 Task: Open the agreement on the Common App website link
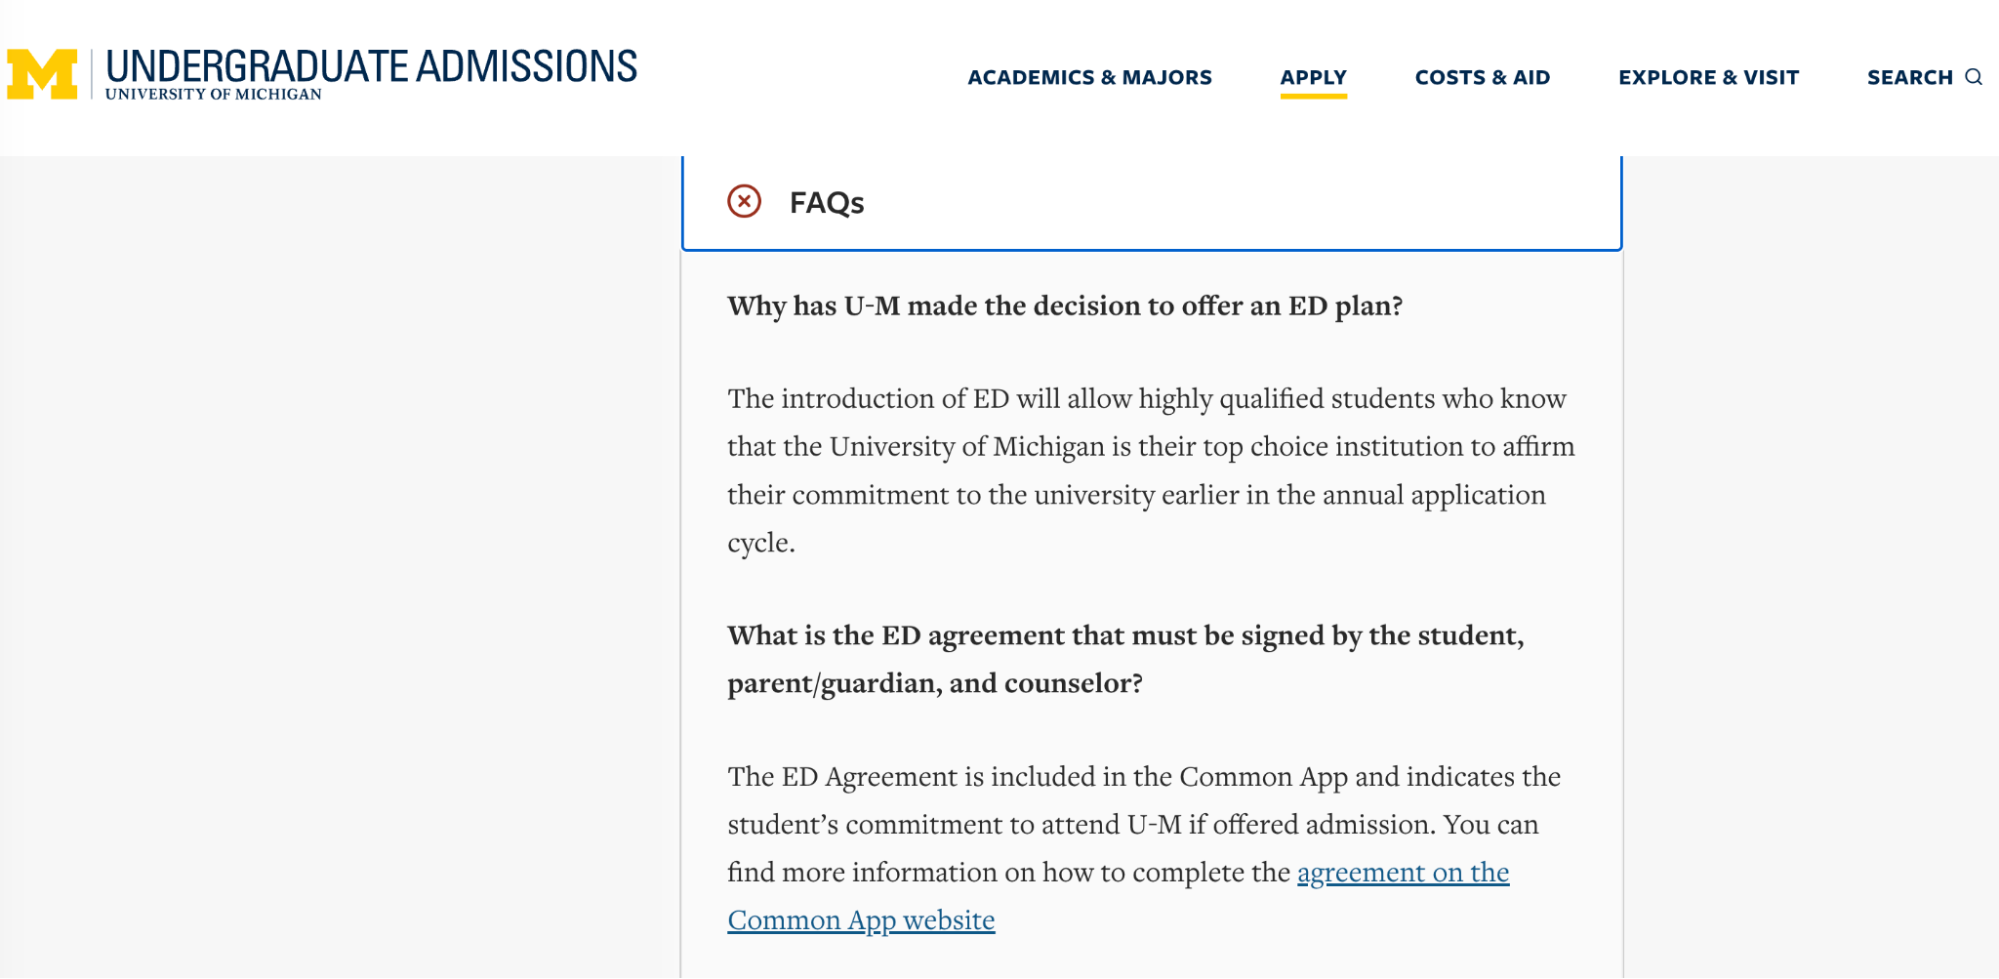(1402, 872)
